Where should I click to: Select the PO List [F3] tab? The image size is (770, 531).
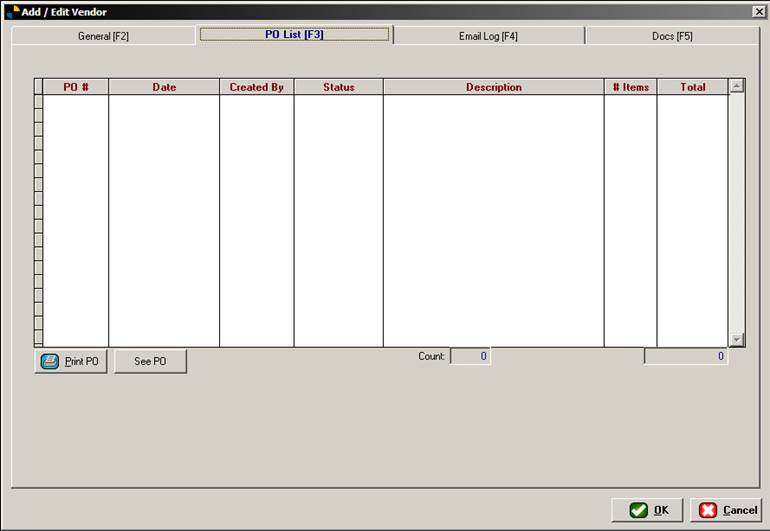click(x=294, y=35)
